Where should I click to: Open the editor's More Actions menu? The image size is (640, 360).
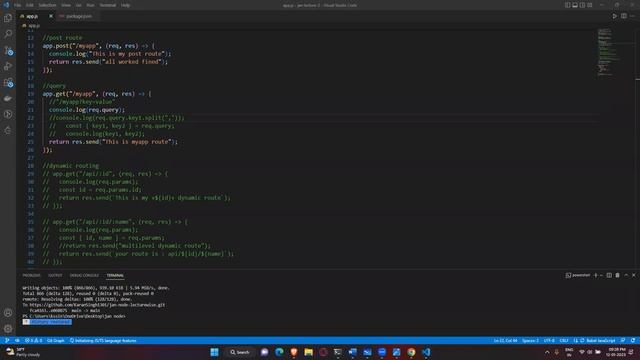point(633,16)
